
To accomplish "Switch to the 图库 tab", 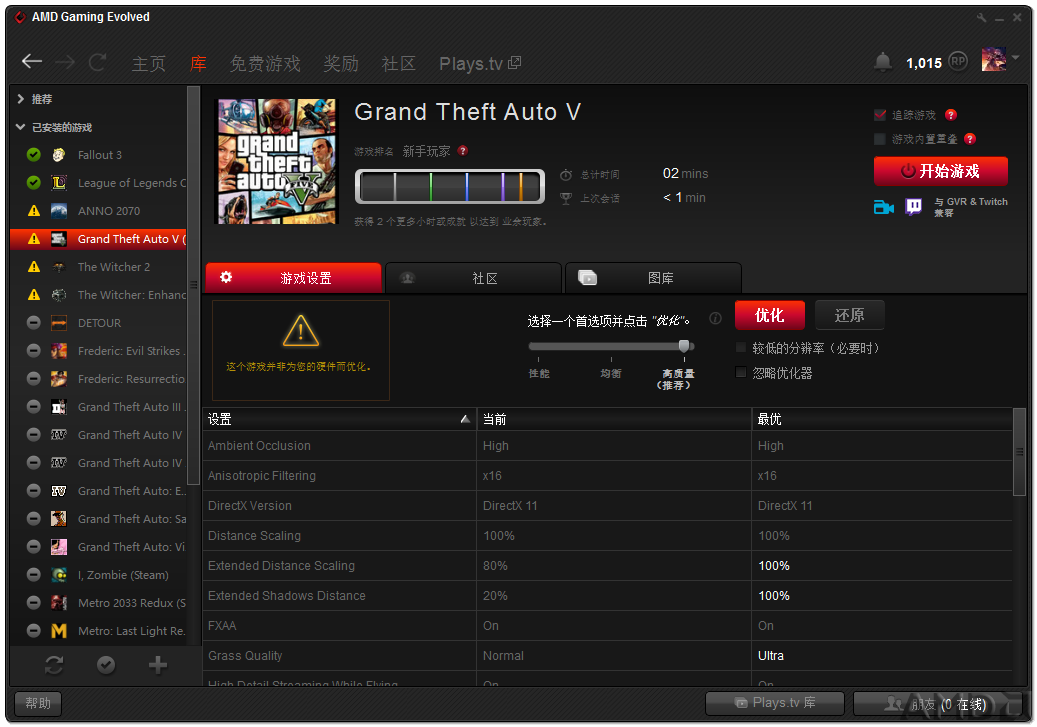I will (x=653, y=278).
